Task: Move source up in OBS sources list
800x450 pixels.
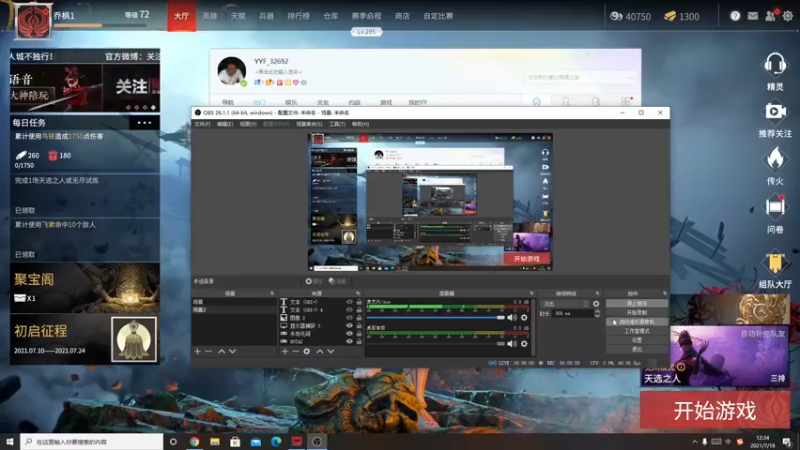Action: (x=320, y=351)
